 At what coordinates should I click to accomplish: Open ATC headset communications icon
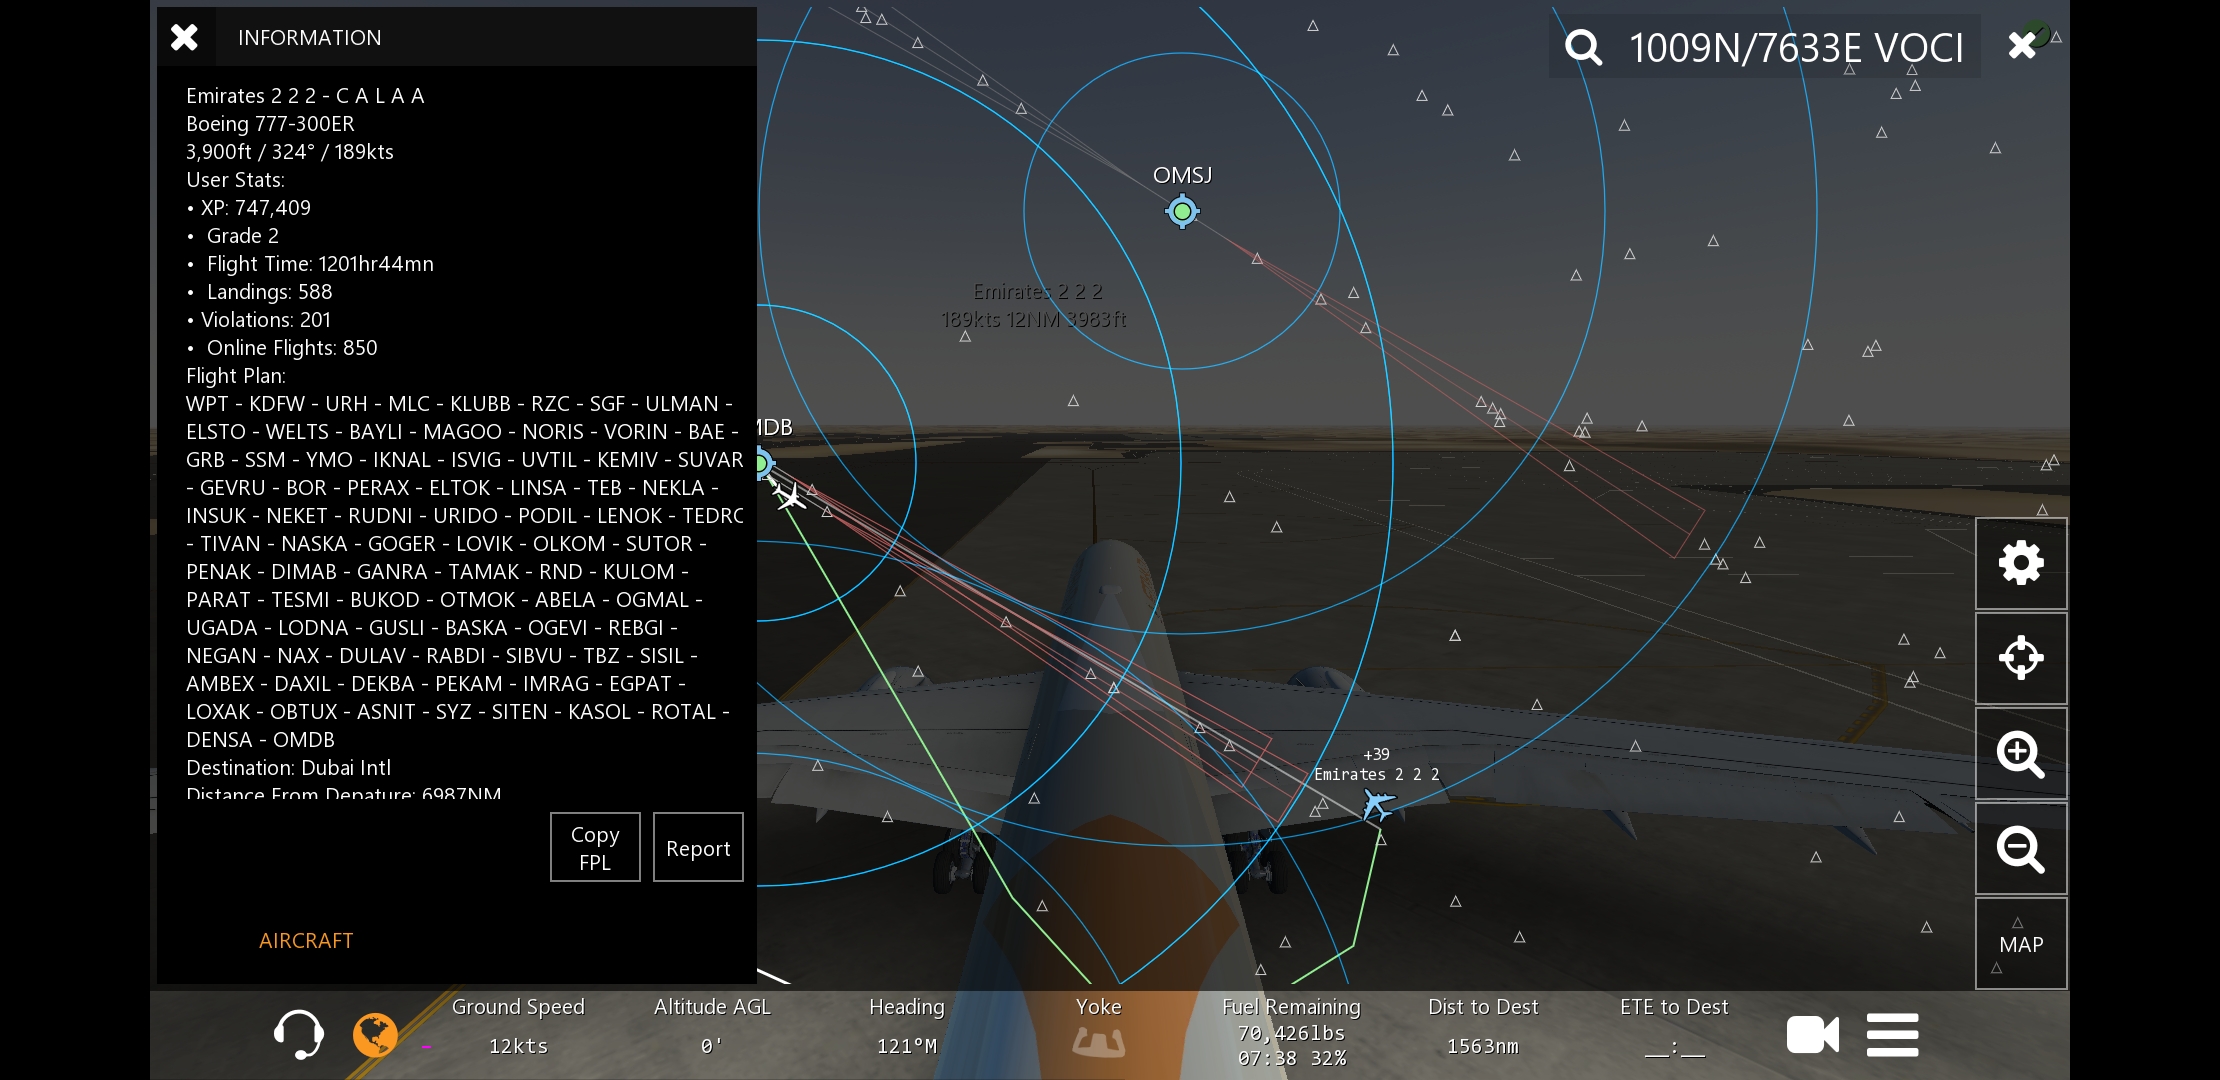(x=298, y=1034)
